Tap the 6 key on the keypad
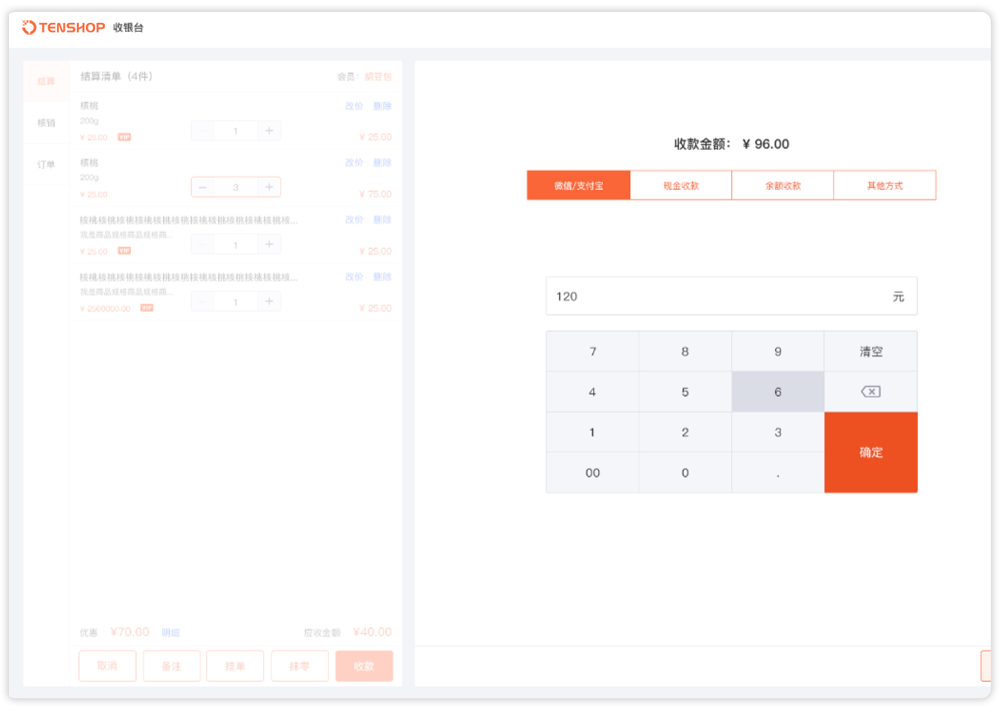This screenshot has height=710, width=1000. pyautogui.click(x=777, y=392)
